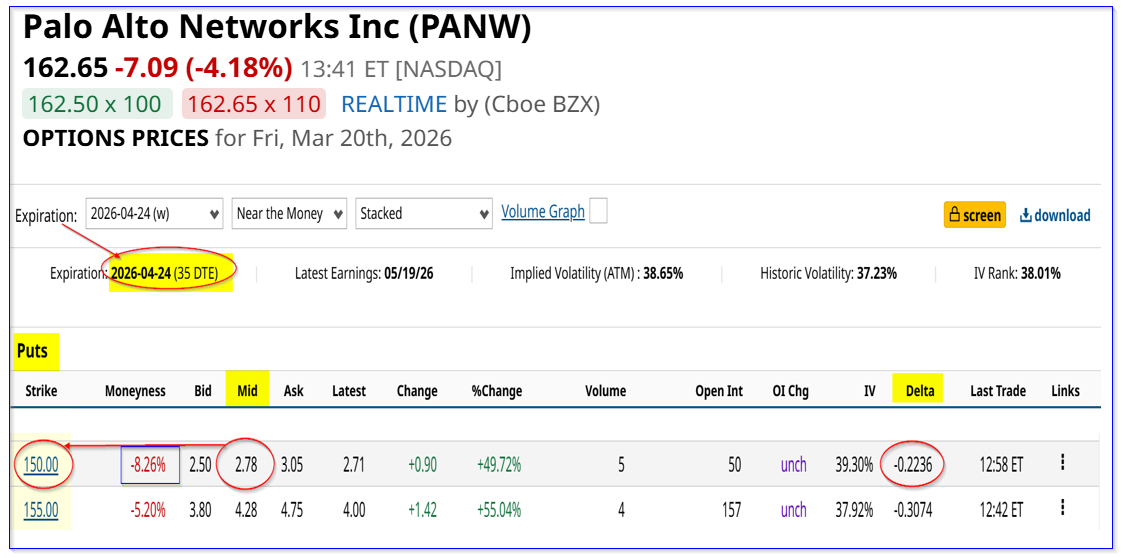Select the 155.00 strike link
The height and width of the screenshot is (558, 1123).
42,510
